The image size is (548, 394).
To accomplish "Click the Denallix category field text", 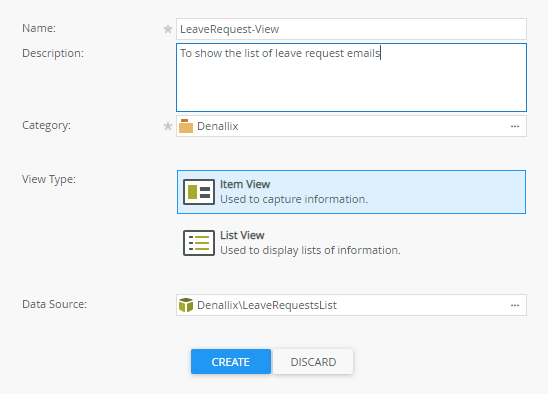I will 218,126.
